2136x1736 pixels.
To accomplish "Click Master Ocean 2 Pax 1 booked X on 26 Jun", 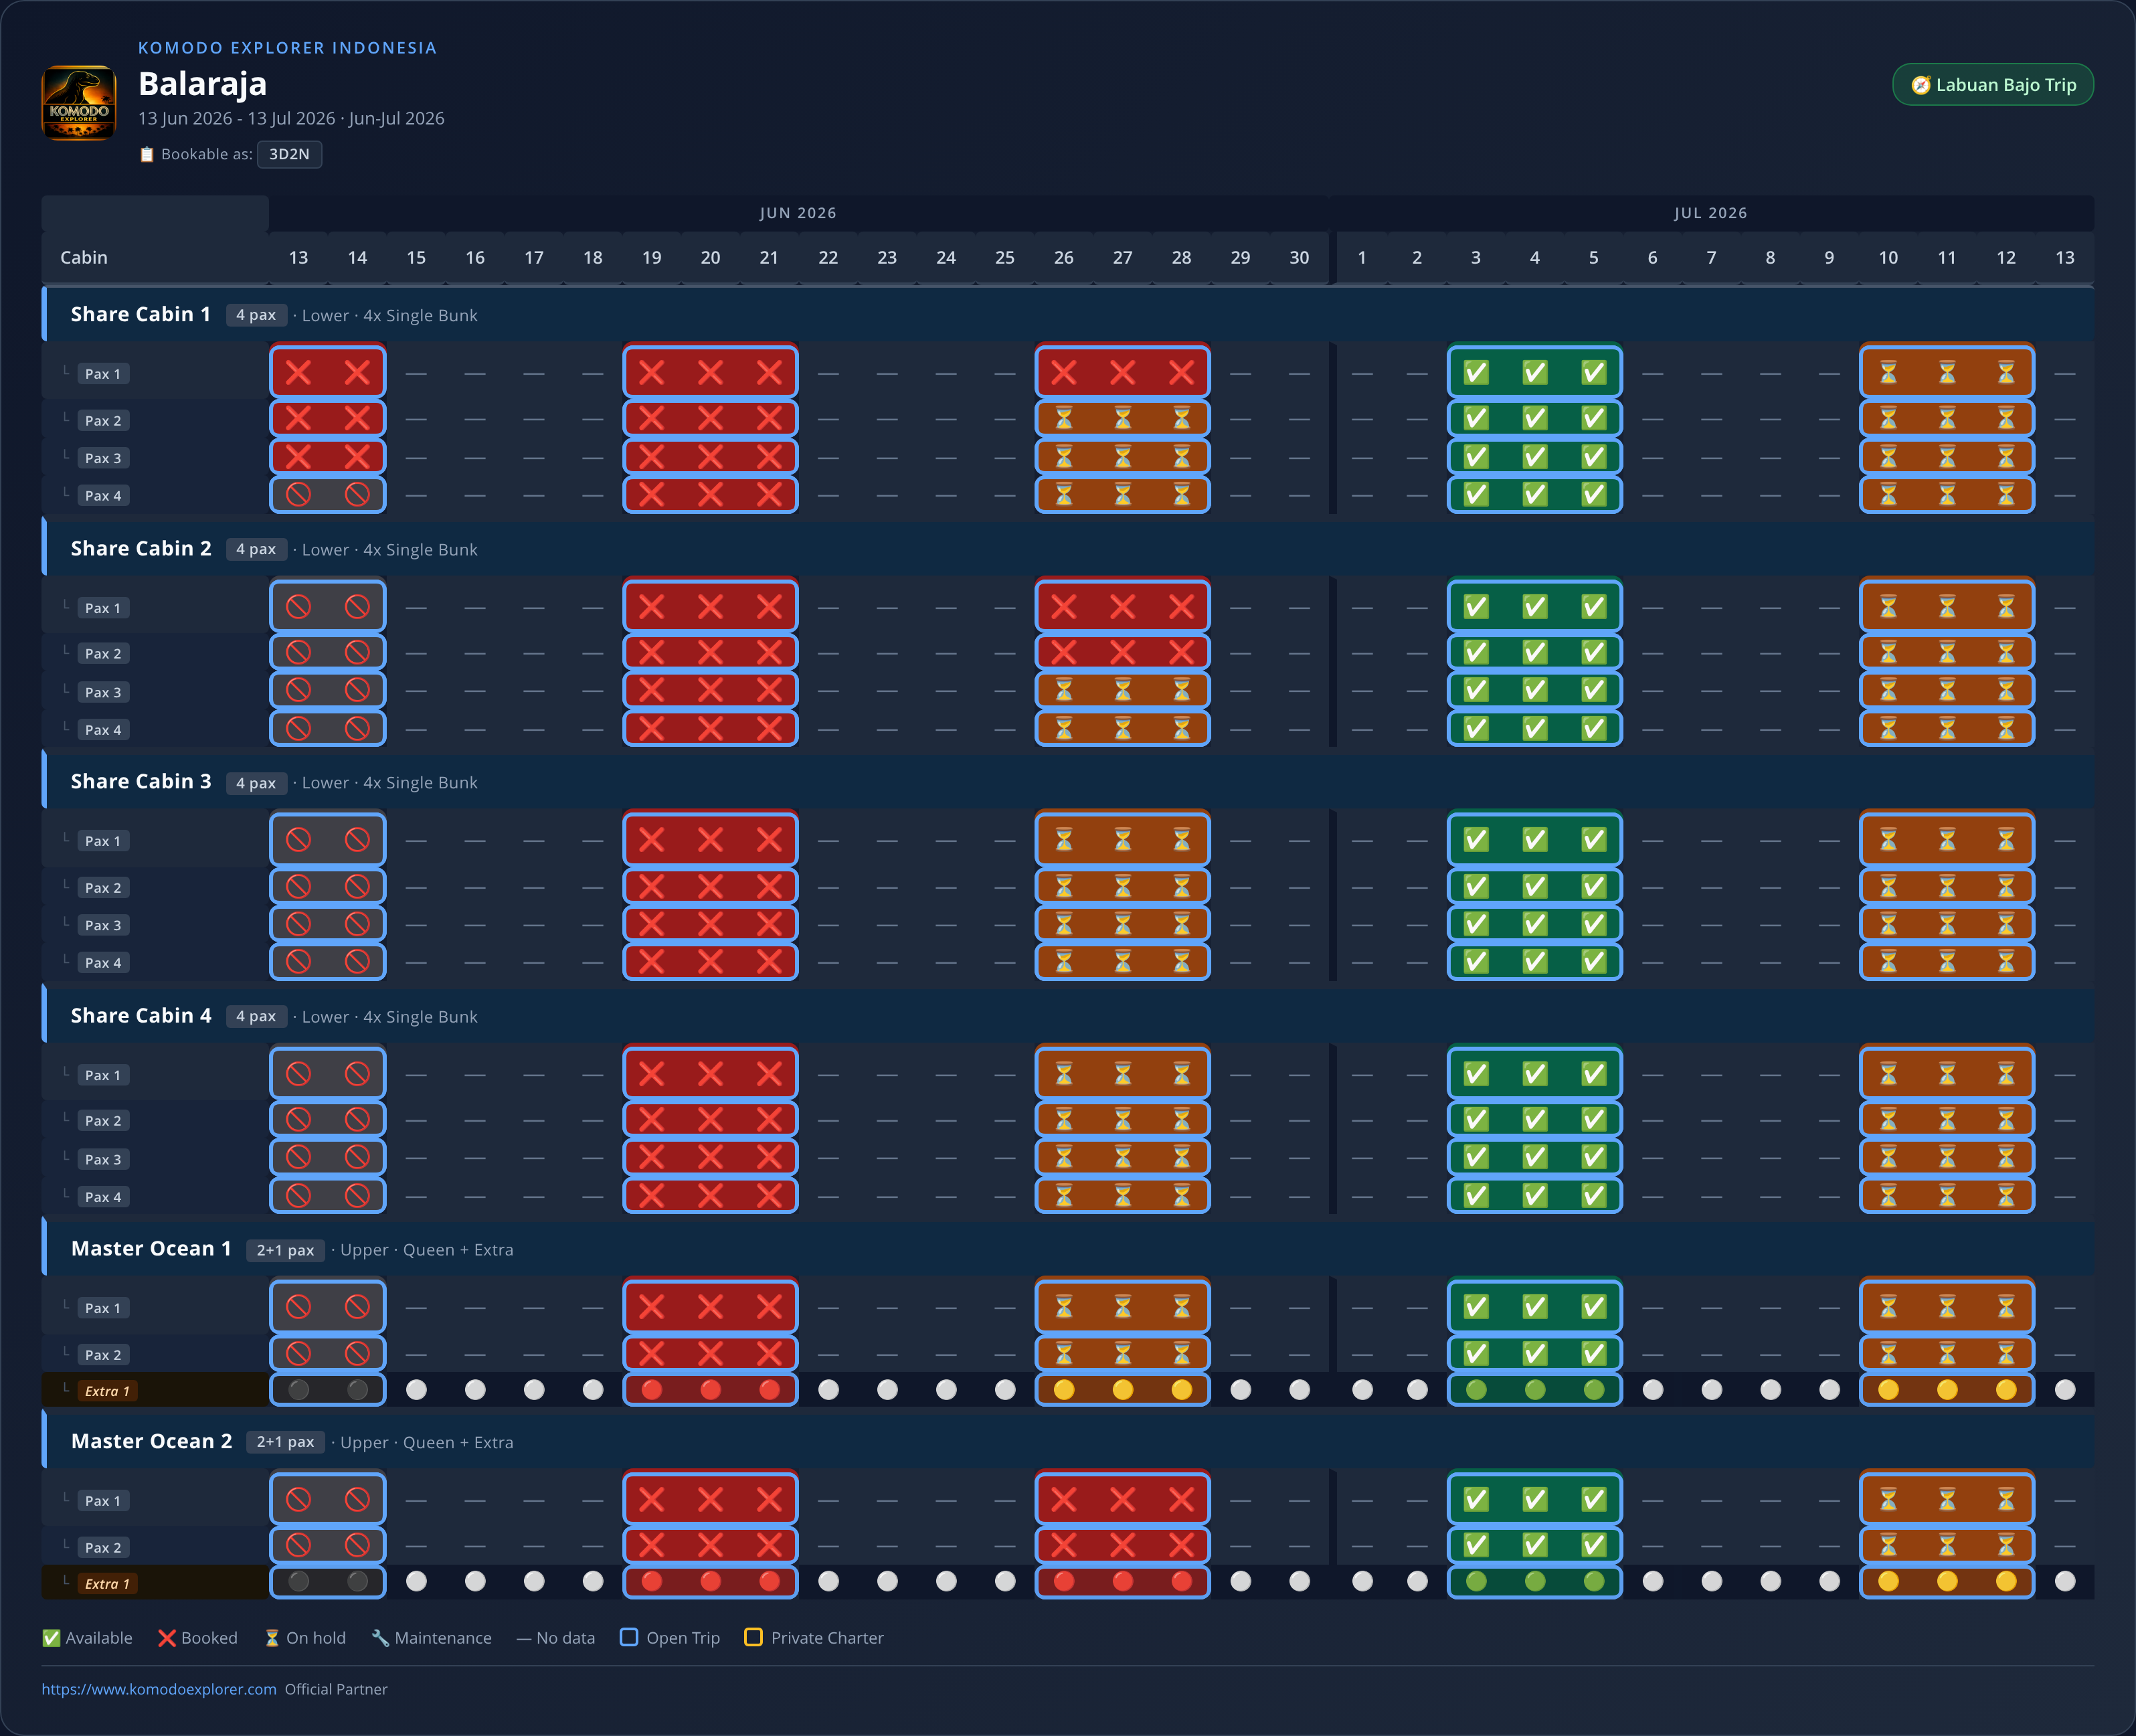I will point(1064,1499).
